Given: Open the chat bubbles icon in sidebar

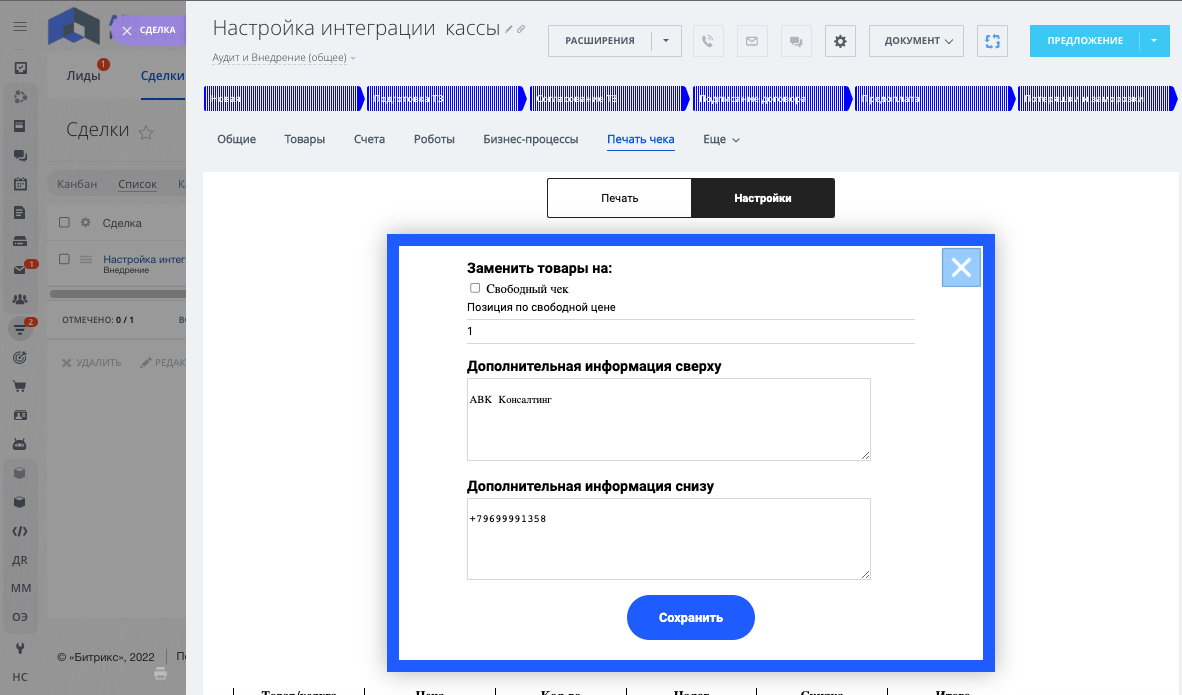Looking at the screenshot, I should [20, 155].
